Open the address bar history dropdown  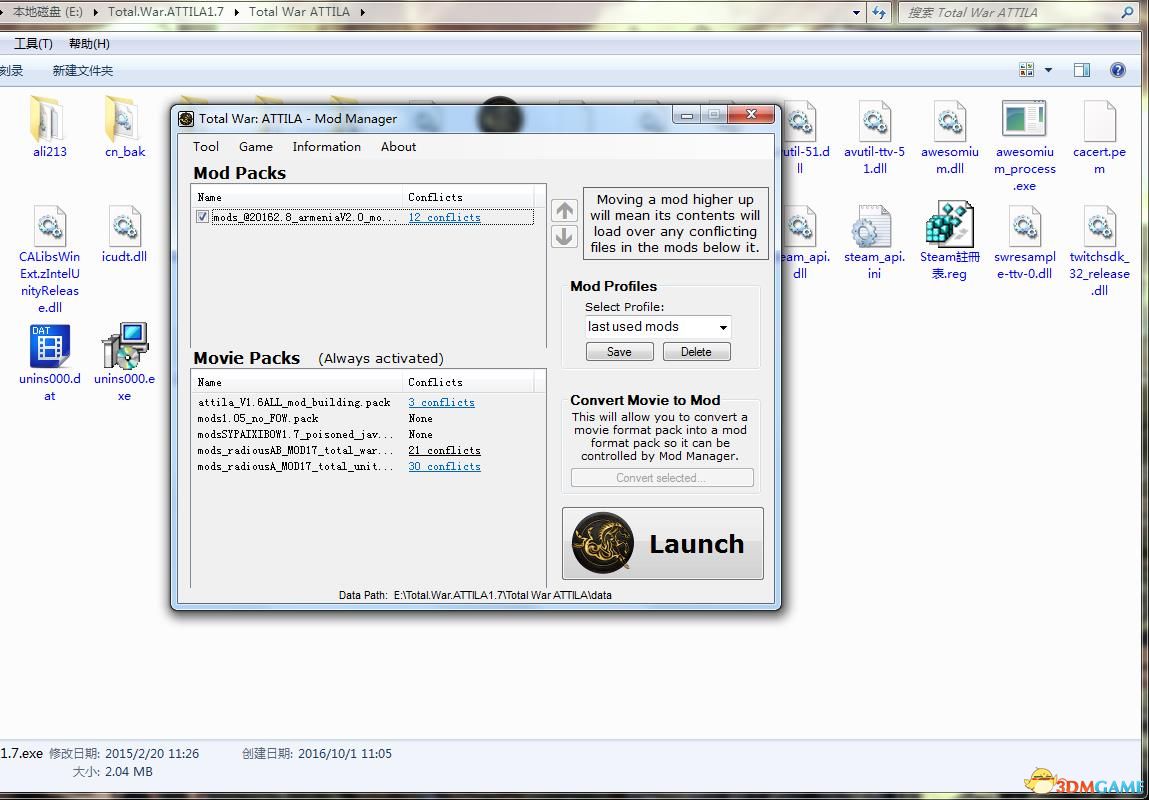[856, 12]
